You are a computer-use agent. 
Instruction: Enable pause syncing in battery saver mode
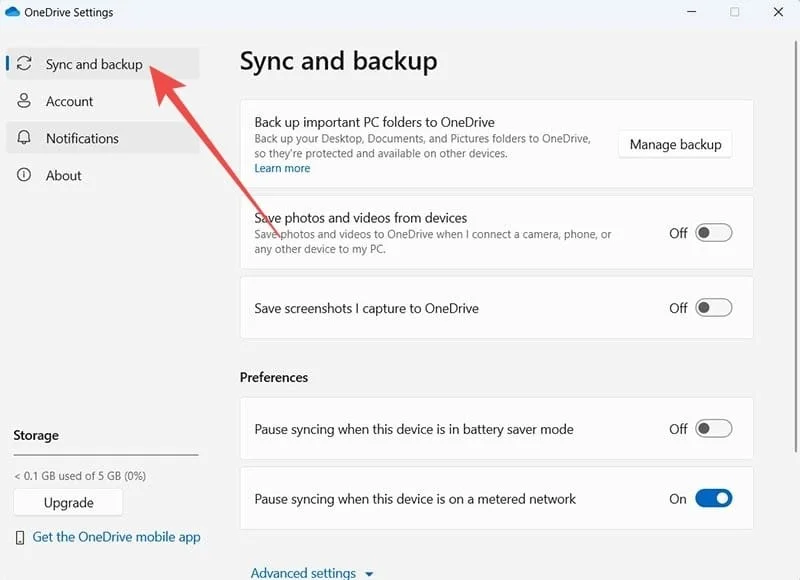click(713, 428)
